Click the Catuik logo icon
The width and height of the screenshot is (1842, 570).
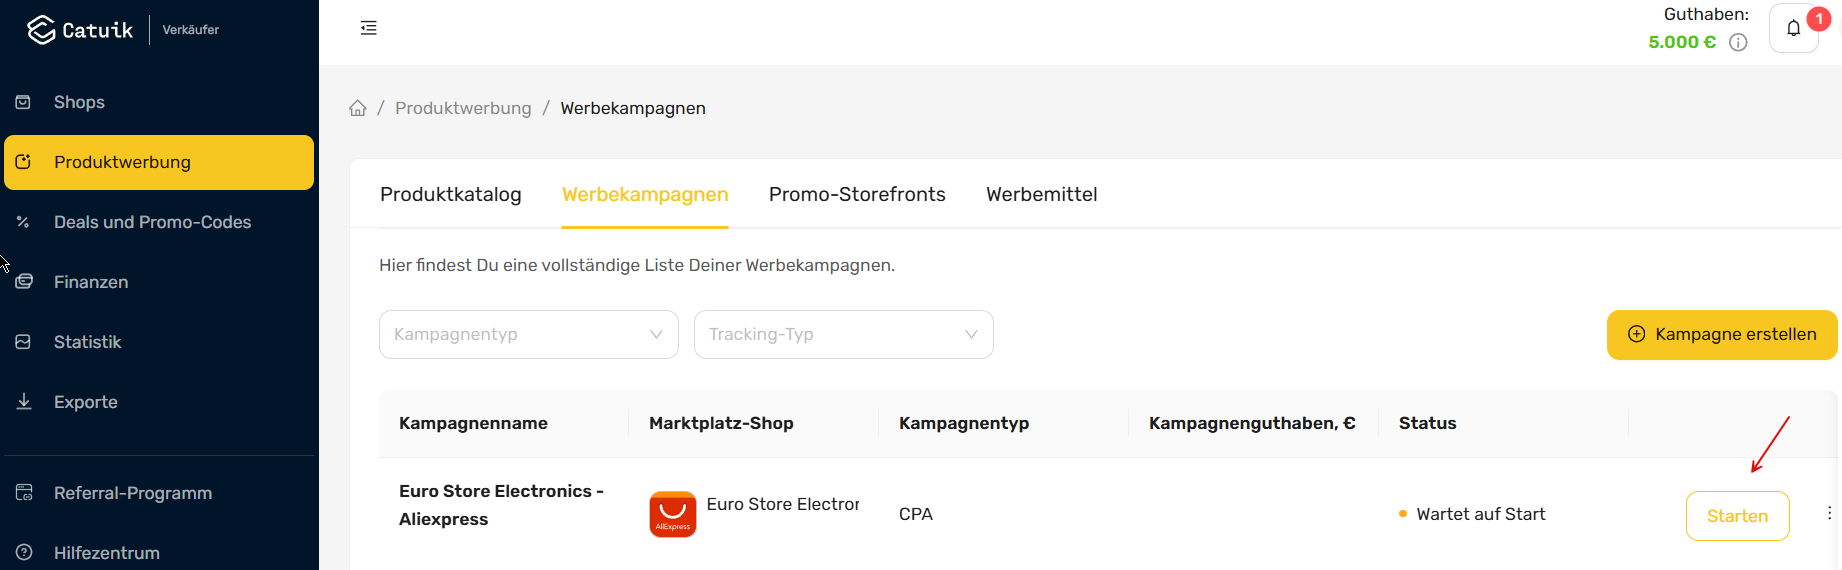[42, 30]
